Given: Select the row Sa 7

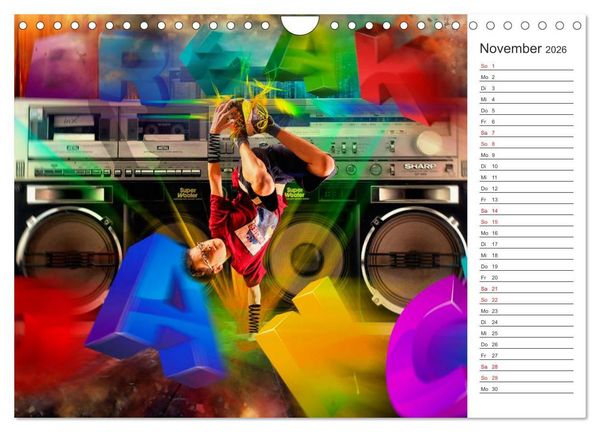Looking at the screenshot, I should click(x=527, y=132).
